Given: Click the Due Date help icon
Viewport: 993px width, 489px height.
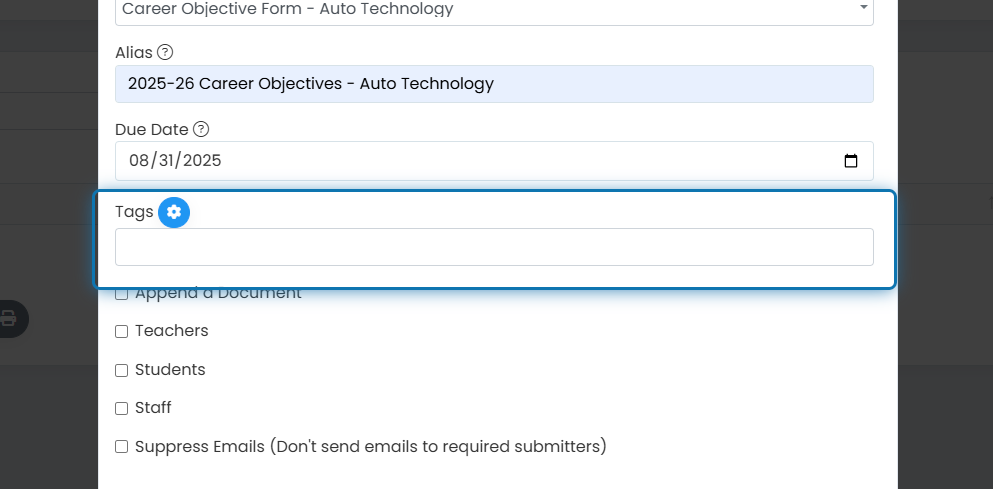Looking at the screenshot, I should 201,129.
